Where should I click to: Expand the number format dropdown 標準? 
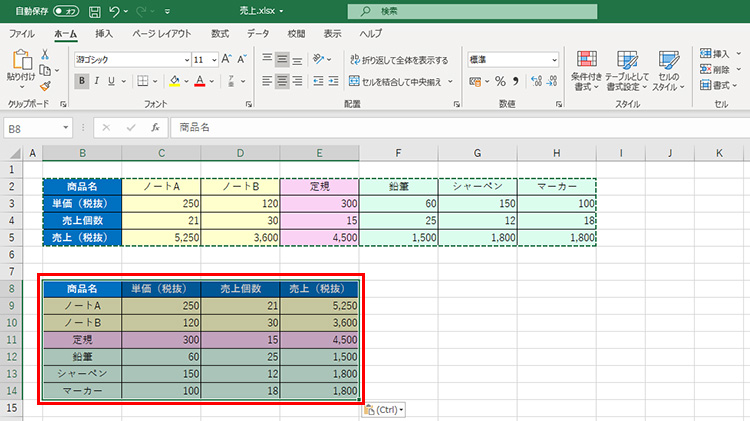pyautogui.click(x=553, y=59)
